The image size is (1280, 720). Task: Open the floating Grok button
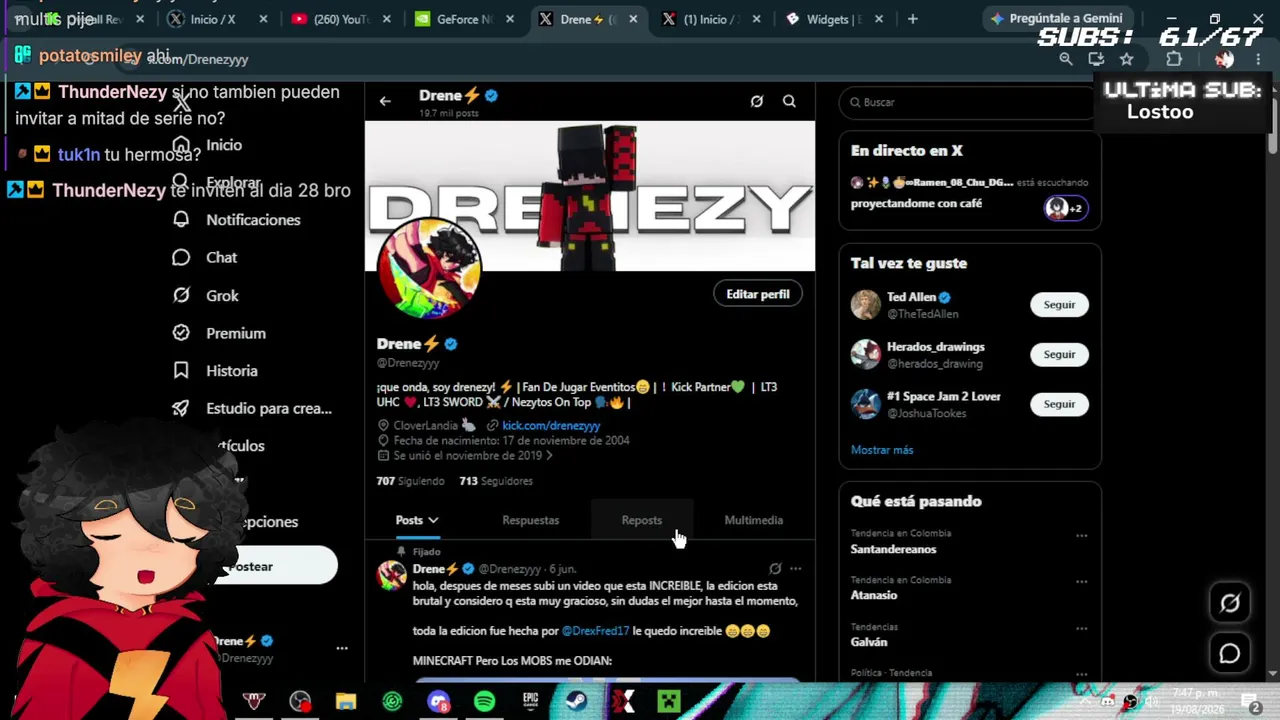(1230, 603)
